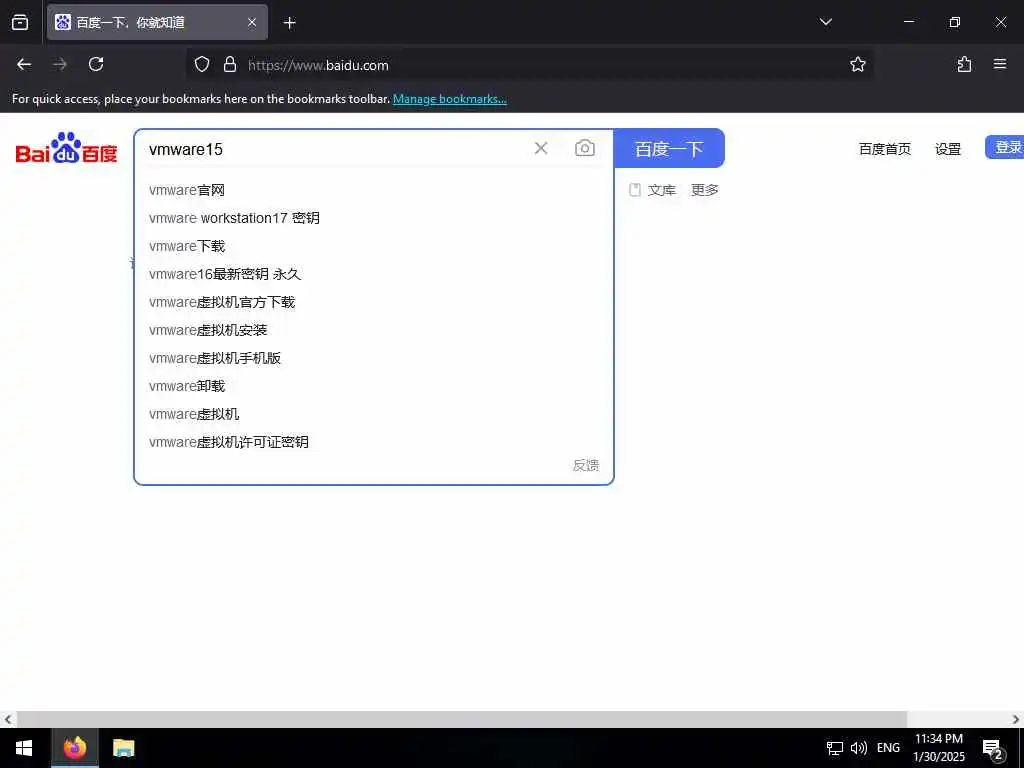Open tracking protection shield icon
The height and width of the screenshot is (768, 1024).
tap(202, 65)
